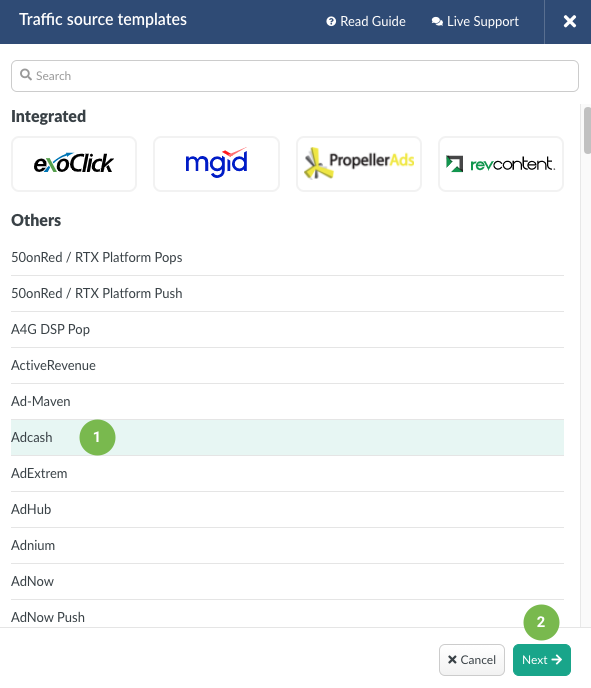Select AdExtrem from Others list
The height and width of the screenshot is (688, 591).
pos(287,473)
